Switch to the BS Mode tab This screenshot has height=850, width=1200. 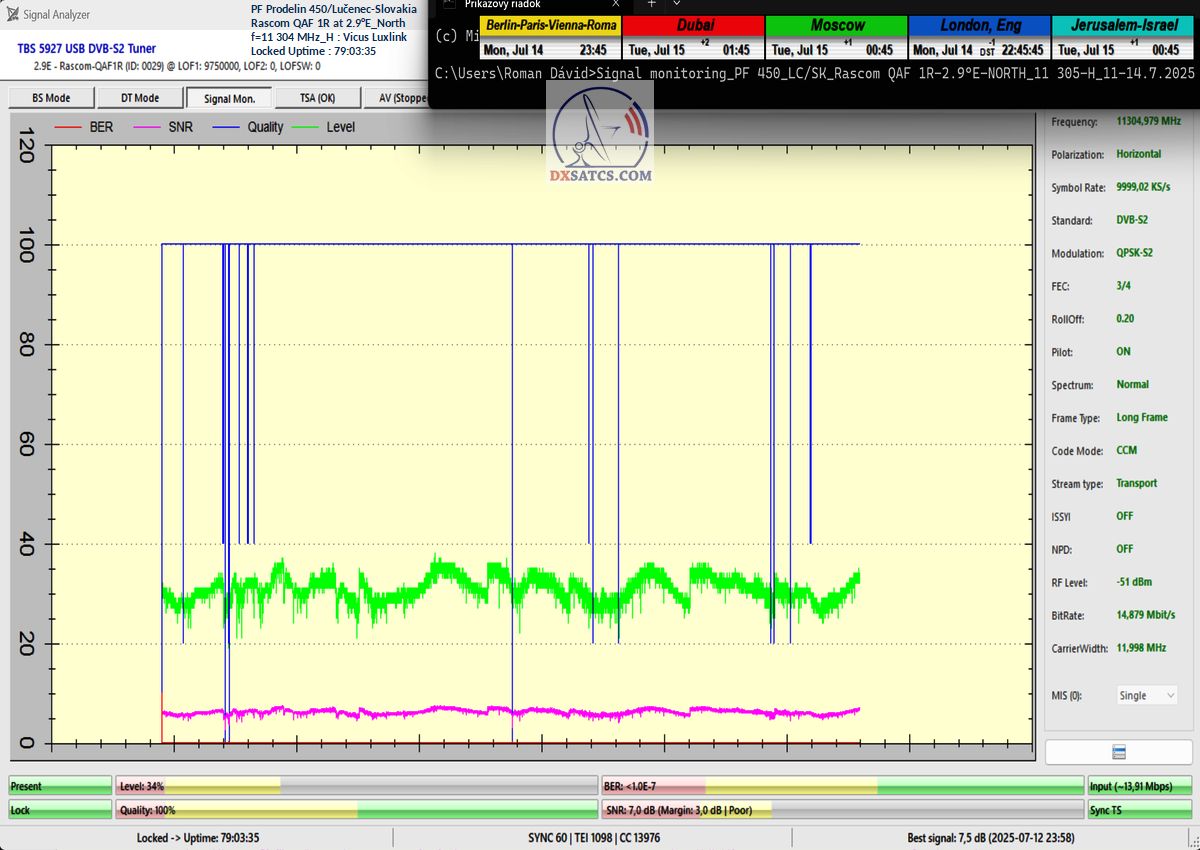click(52, 98)
